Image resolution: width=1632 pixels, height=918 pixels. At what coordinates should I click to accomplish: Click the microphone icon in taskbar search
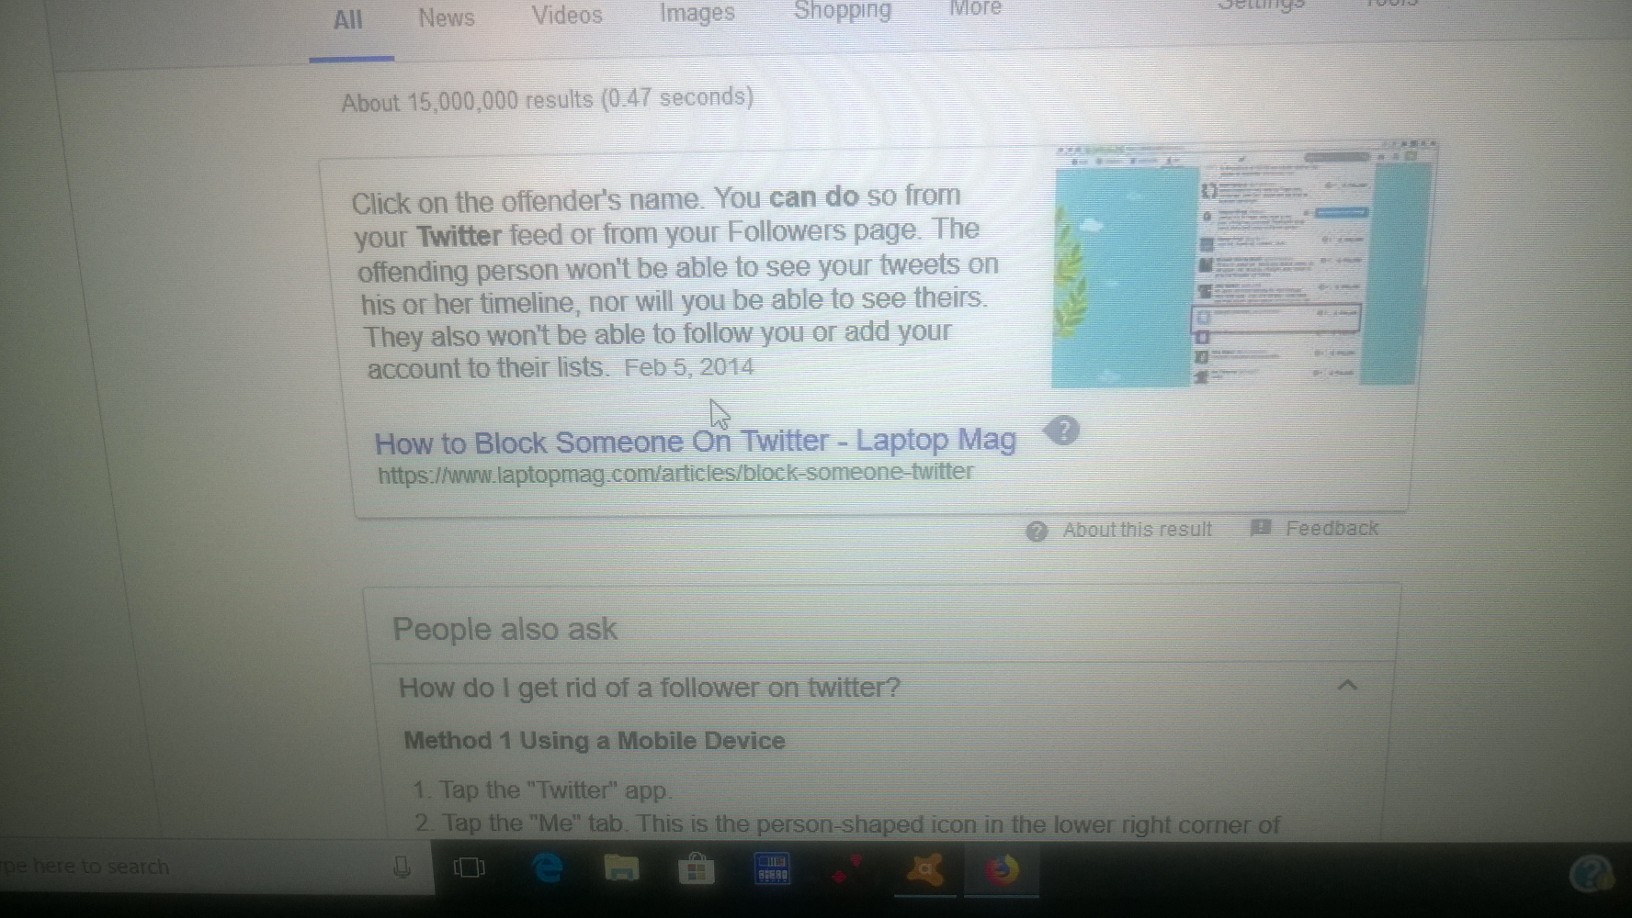pyautogui.click(x=401, y=867)
